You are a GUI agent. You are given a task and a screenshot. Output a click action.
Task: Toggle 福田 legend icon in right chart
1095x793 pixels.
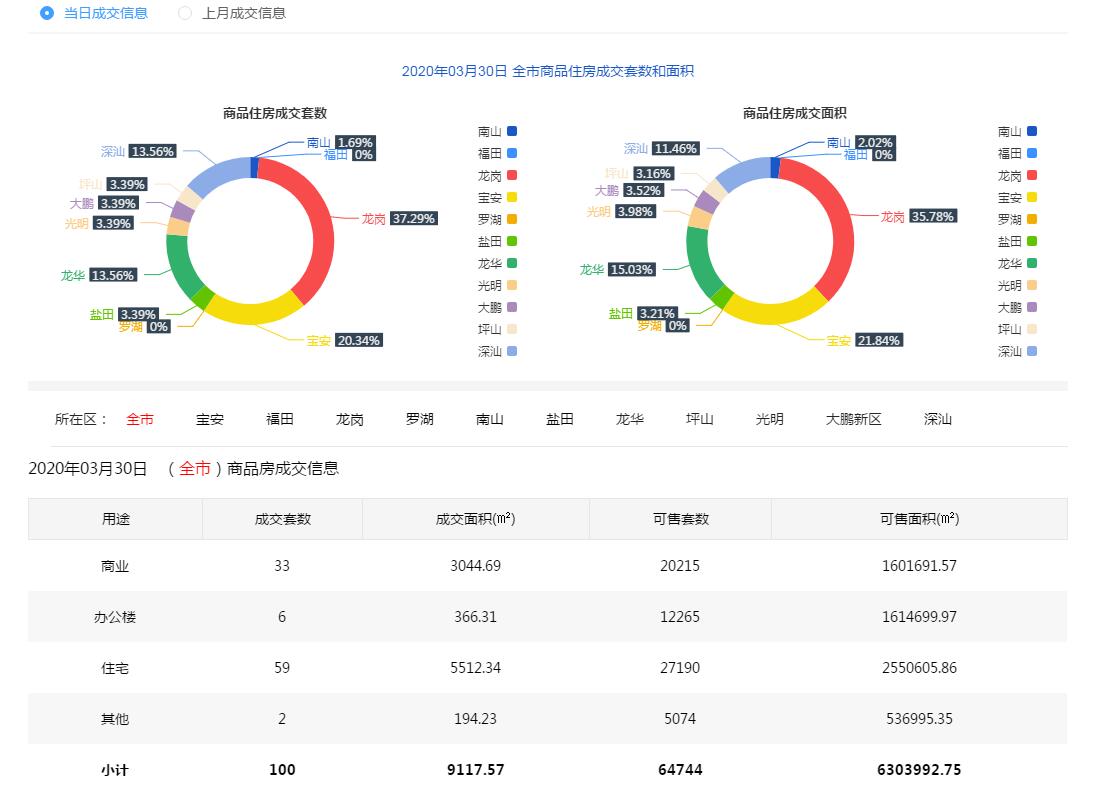coord(1032,153)
